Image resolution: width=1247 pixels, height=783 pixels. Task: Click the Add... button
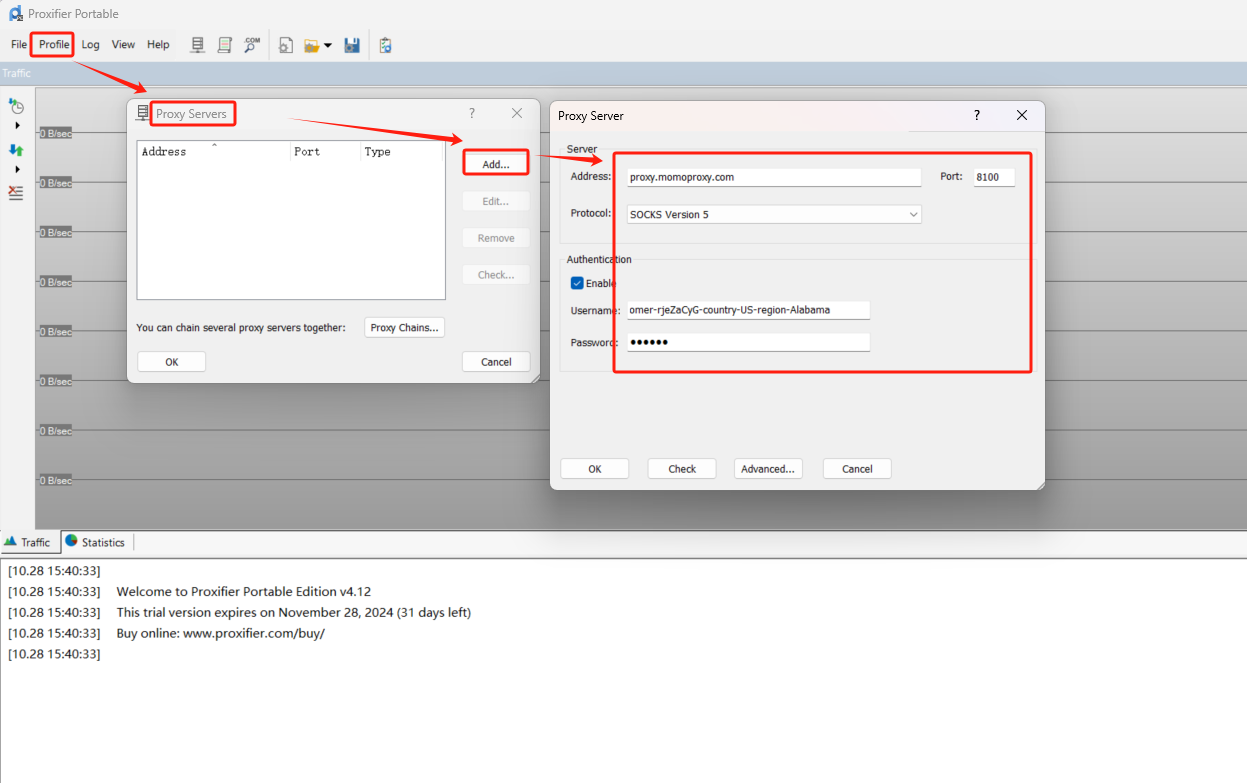(496, 164)
